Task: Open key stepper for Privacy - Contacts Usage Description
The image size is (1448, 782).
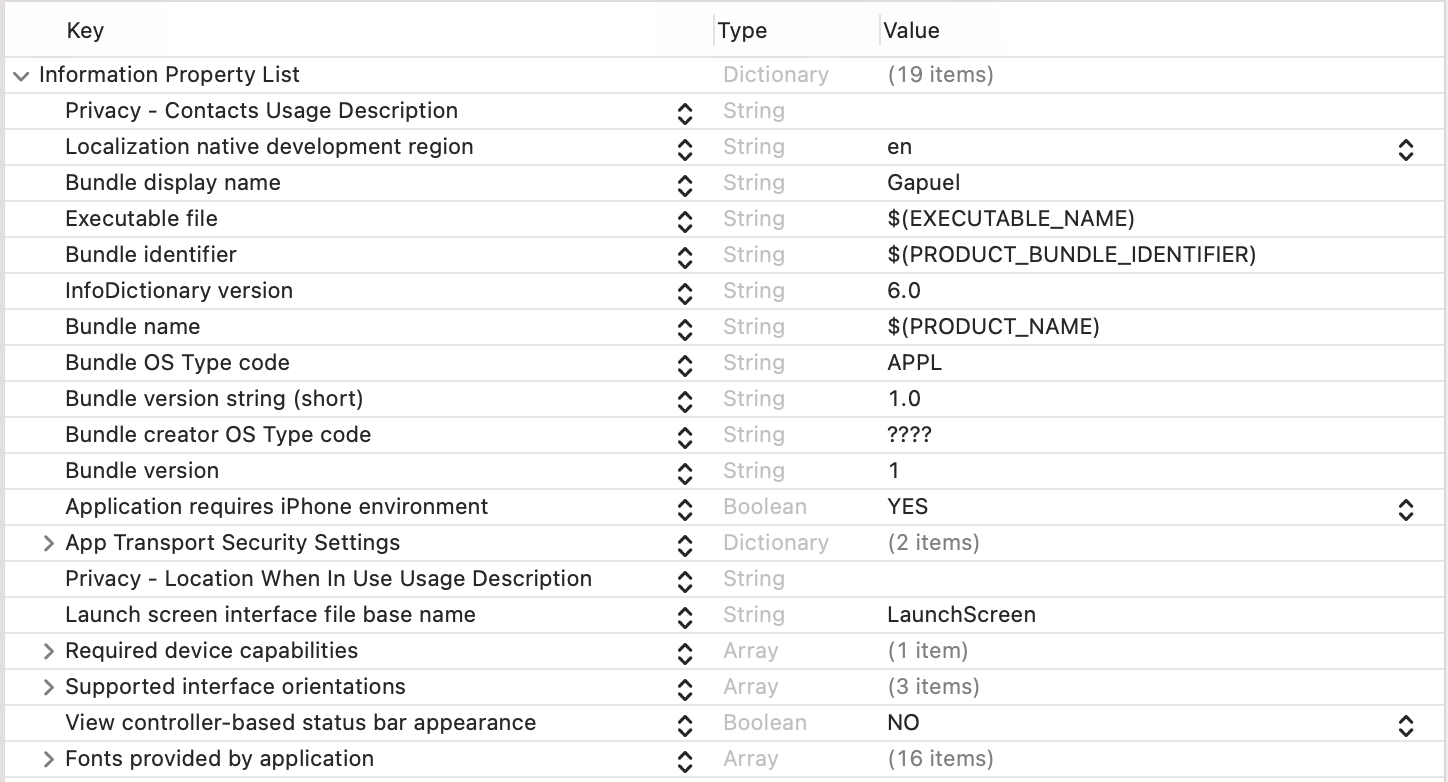Action: [685, 113]
